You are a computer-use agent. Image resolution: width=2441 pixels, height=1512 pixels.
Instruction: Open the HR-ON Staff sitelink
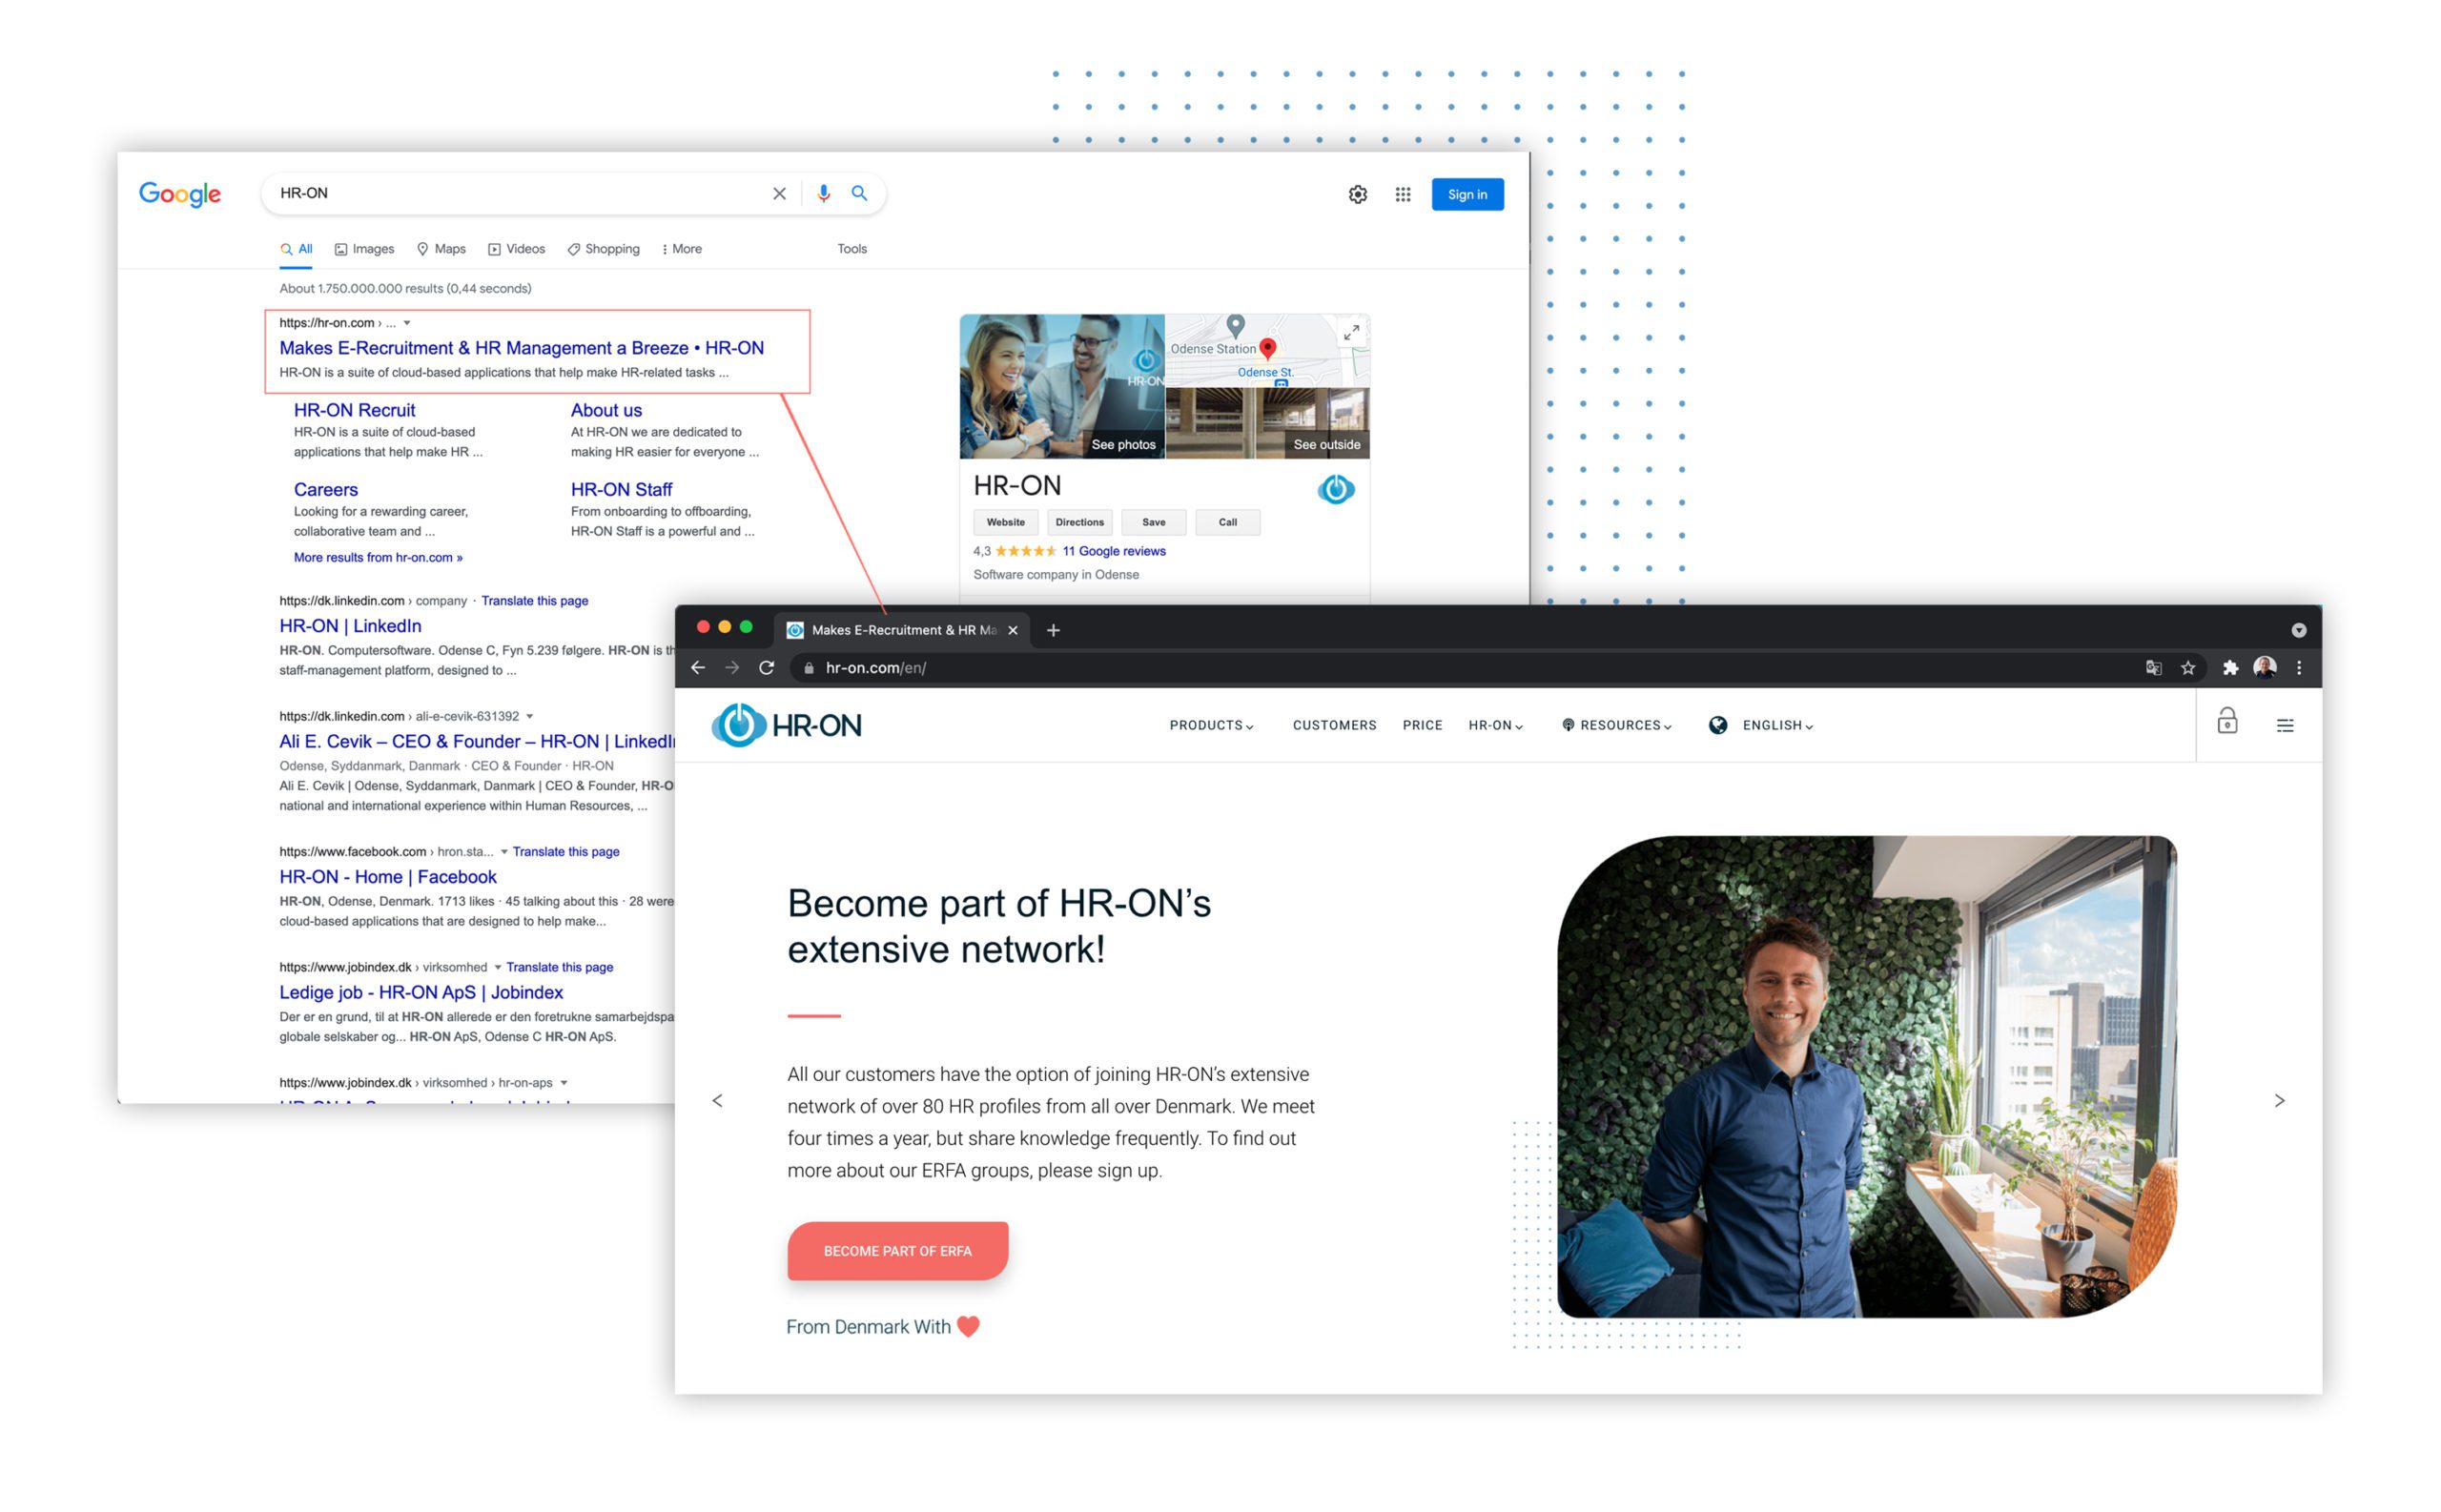click(621, 489)
